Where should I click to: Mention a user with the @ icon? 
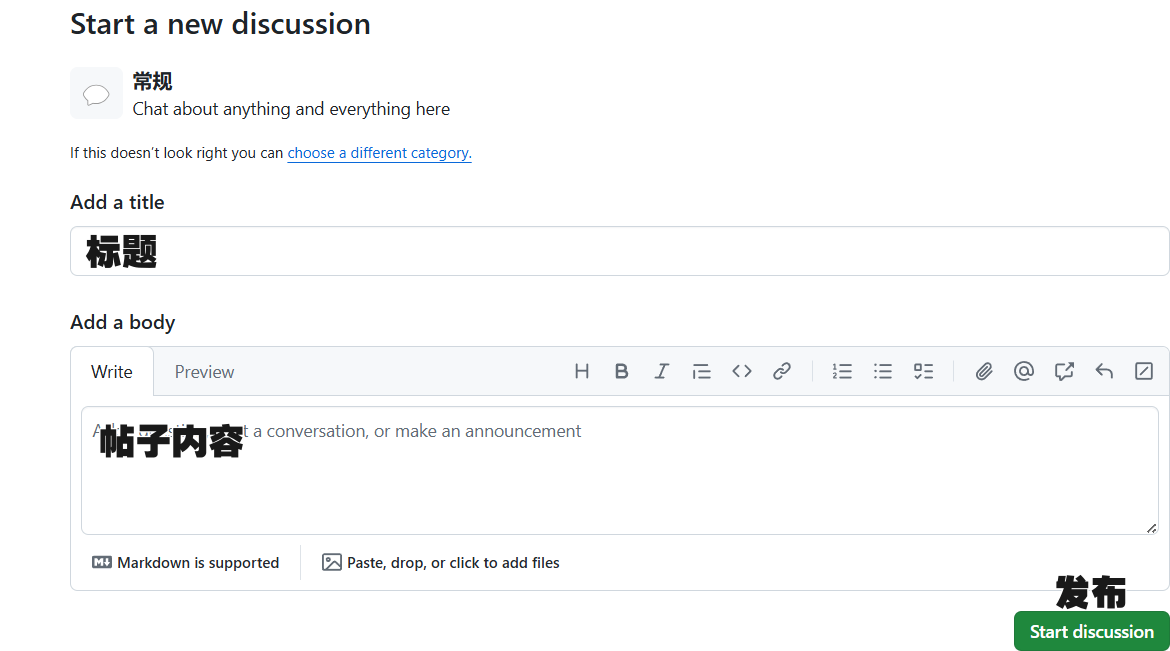(1024, 371)
